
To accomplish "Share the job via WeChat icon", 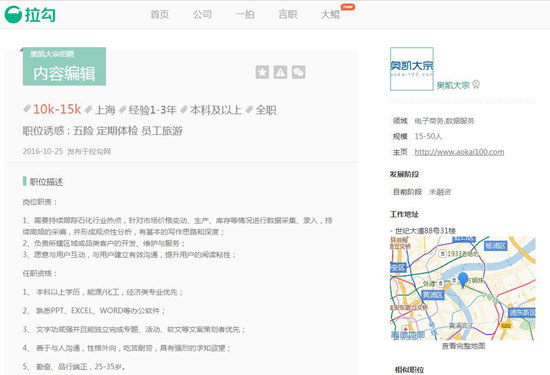I will tap(299, 72).
